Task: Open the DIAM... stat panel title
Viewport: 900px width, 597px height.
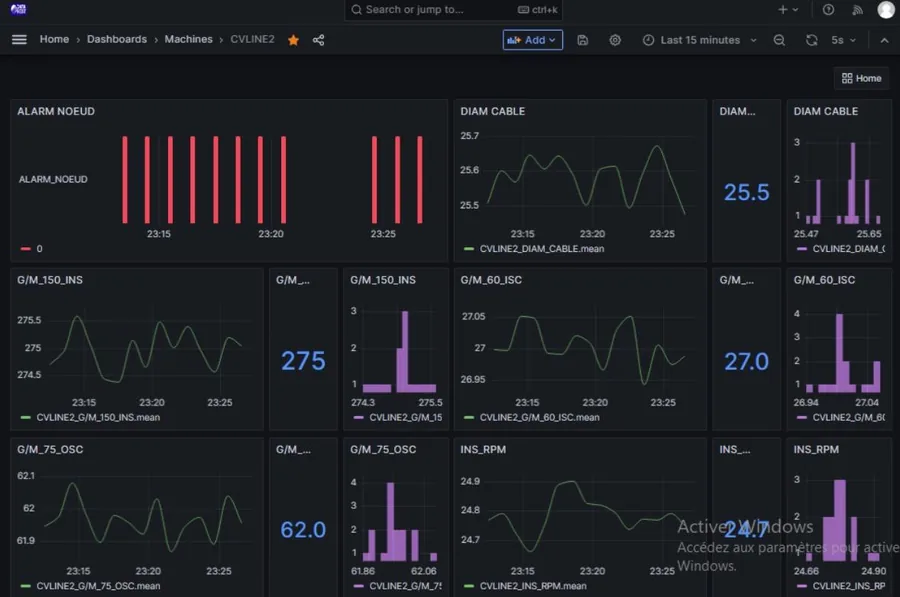Action: (x=738, y=111)
